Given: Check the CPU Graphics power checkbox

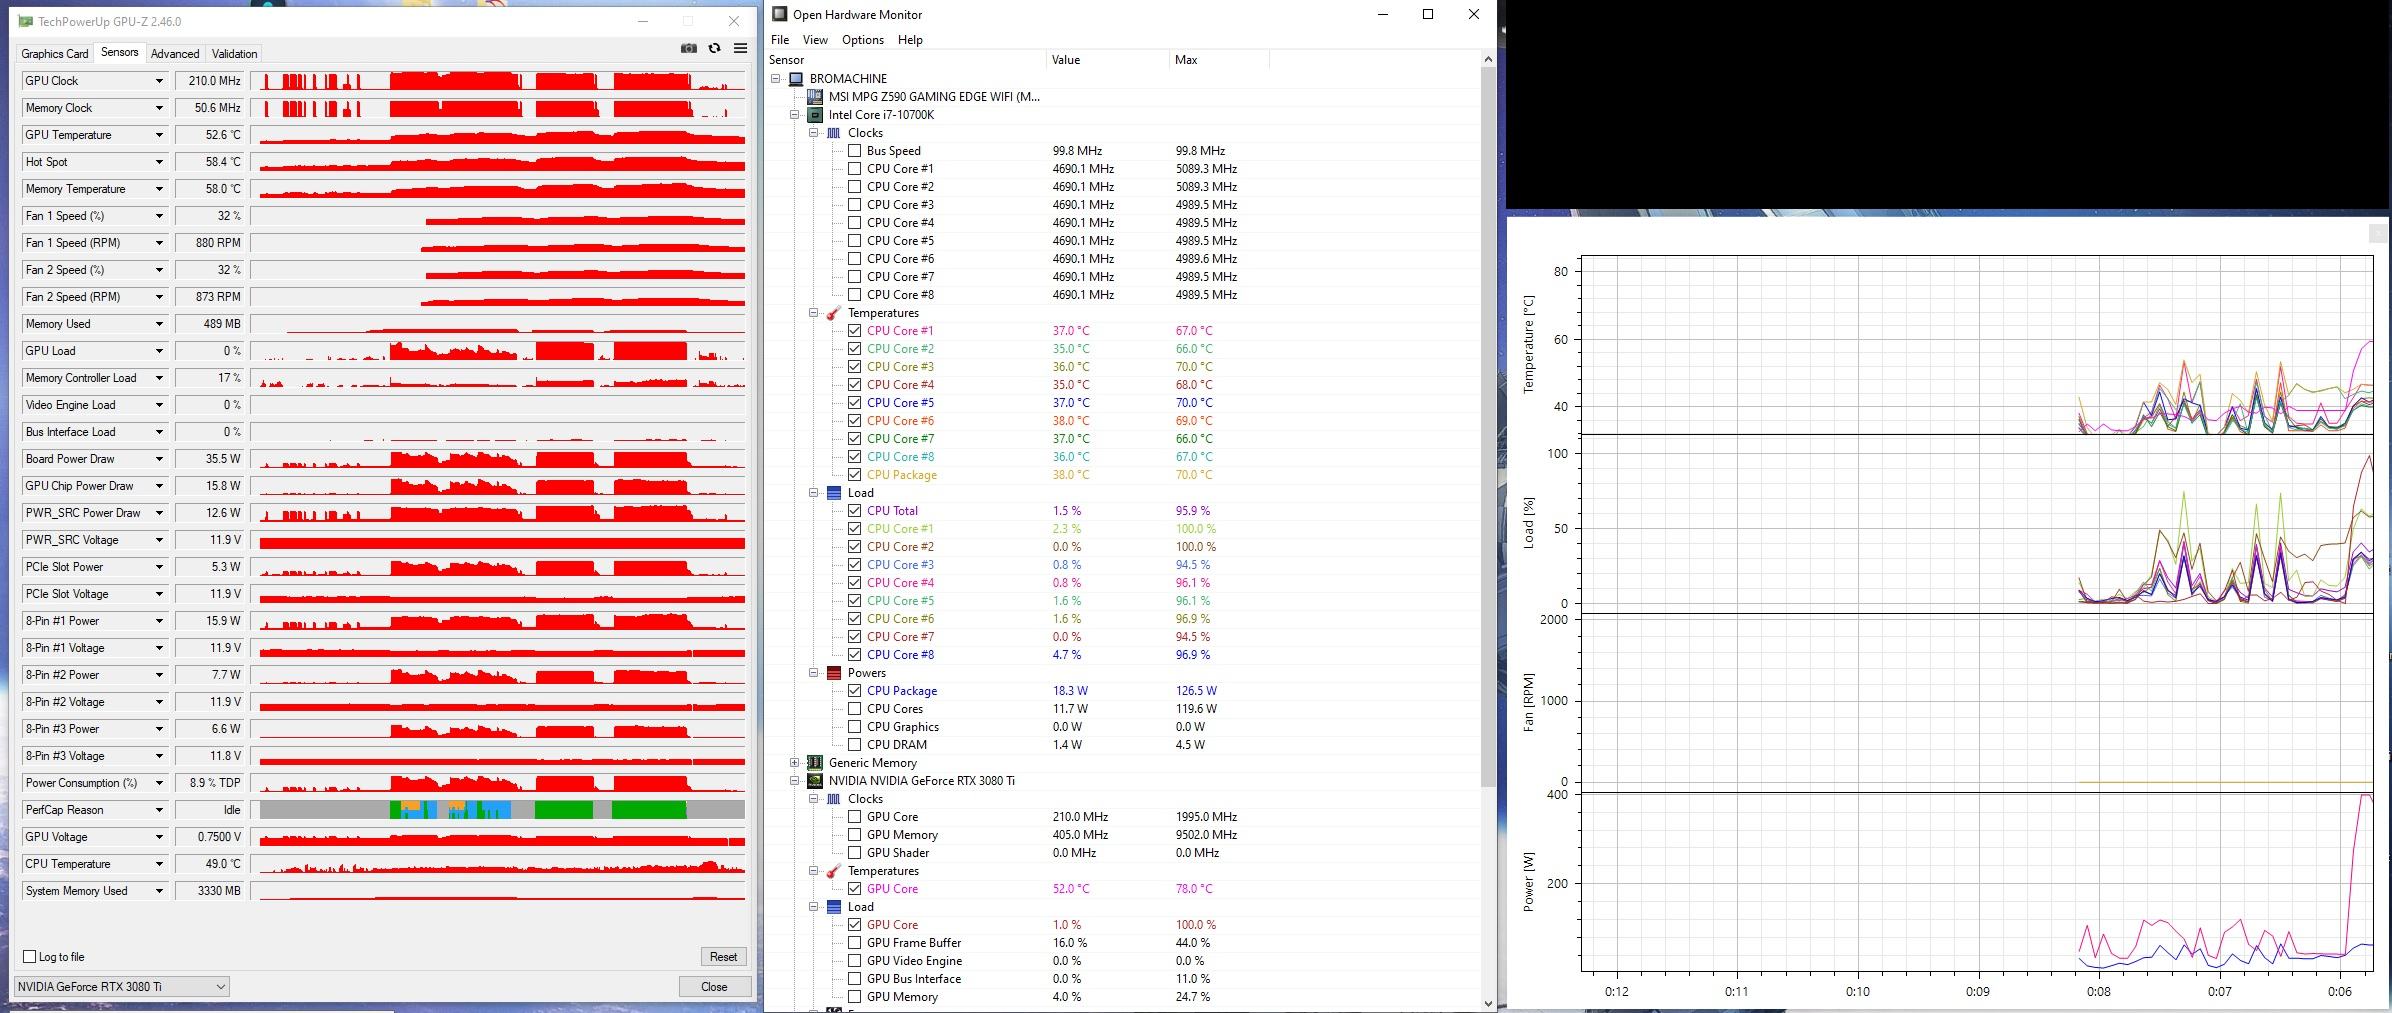Looking at the screenshot, I should (854, 727).
